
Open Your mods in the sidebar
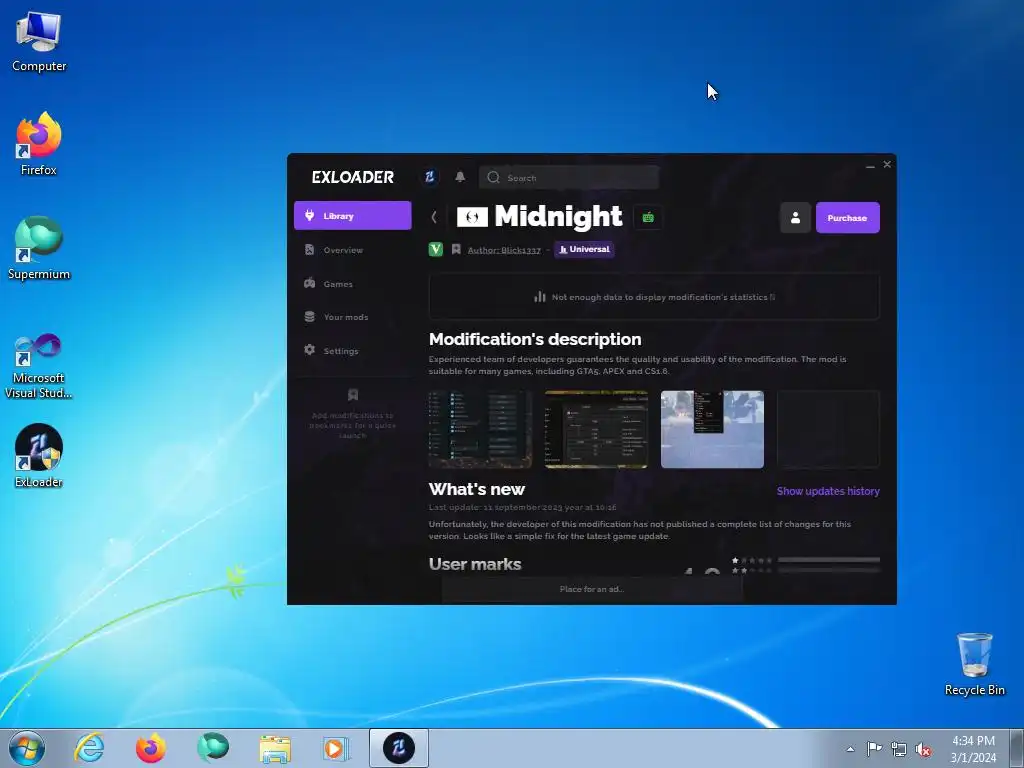coord(353,317)
